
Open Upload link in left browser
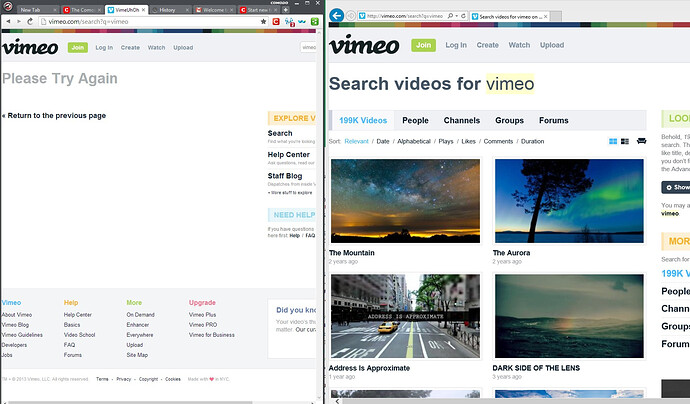point(183,48)
